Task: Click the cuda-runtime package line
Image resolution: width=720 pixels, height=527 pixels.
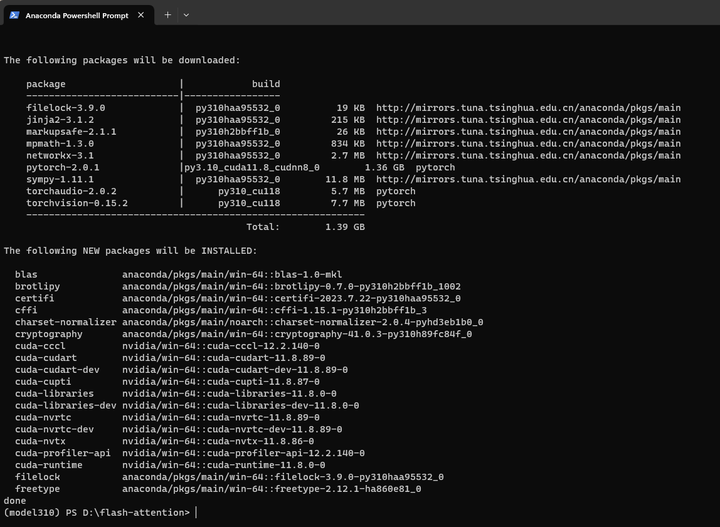Action: 170,465
